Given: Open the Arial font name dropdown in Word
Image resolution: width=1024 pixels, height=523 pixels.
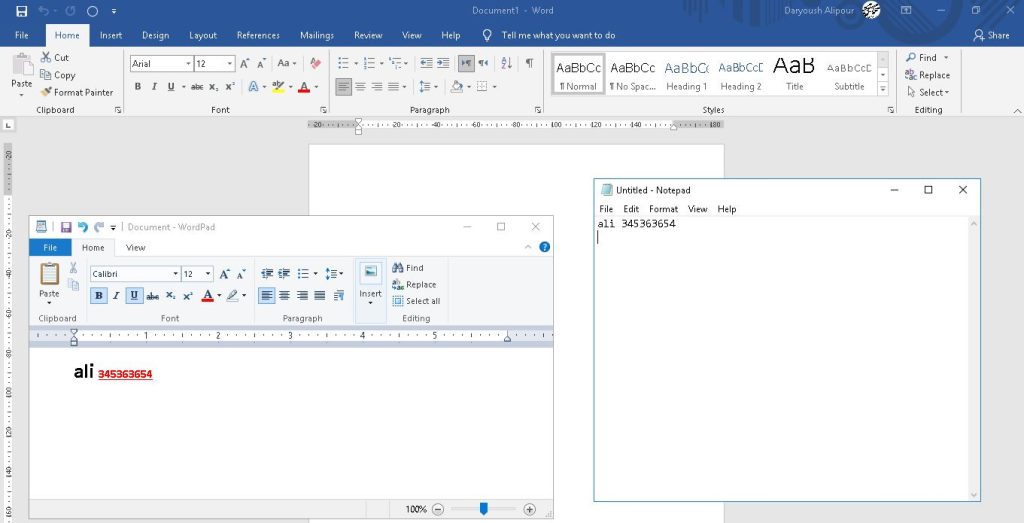Looking at the screenshot, I should (x=187, y=64).
